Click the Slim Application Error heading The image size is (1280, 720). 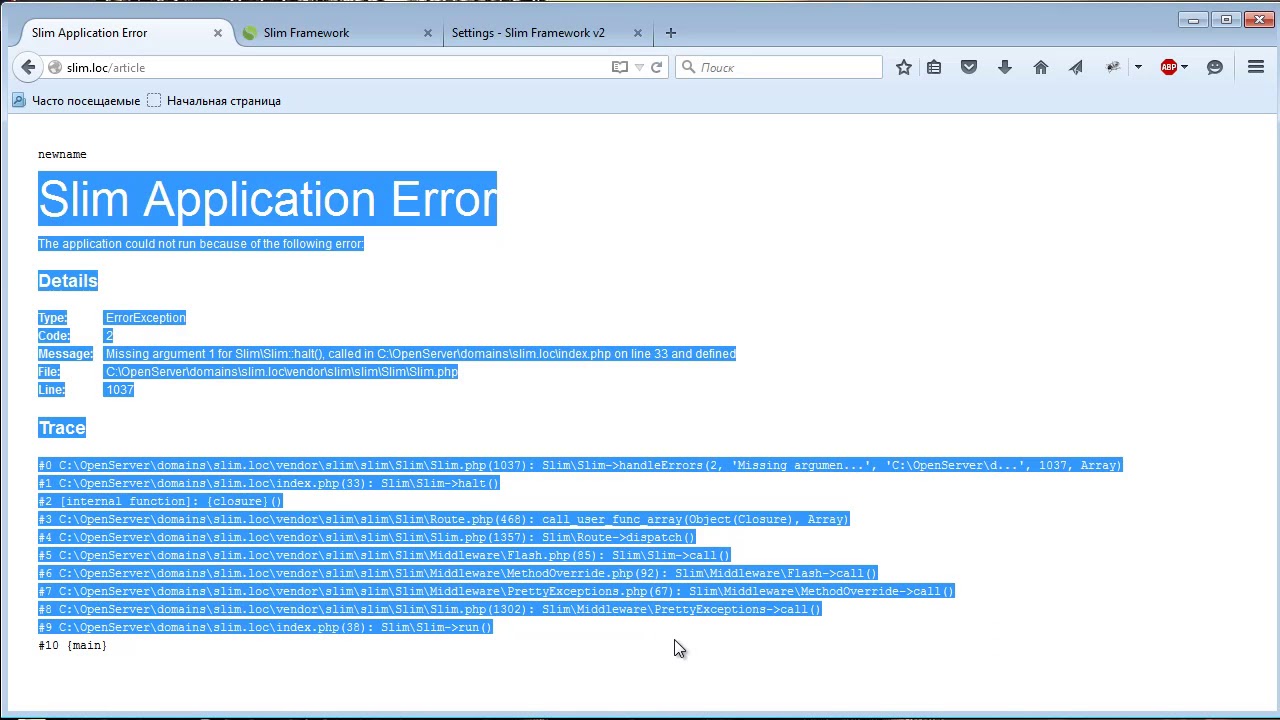pos(267,199)
